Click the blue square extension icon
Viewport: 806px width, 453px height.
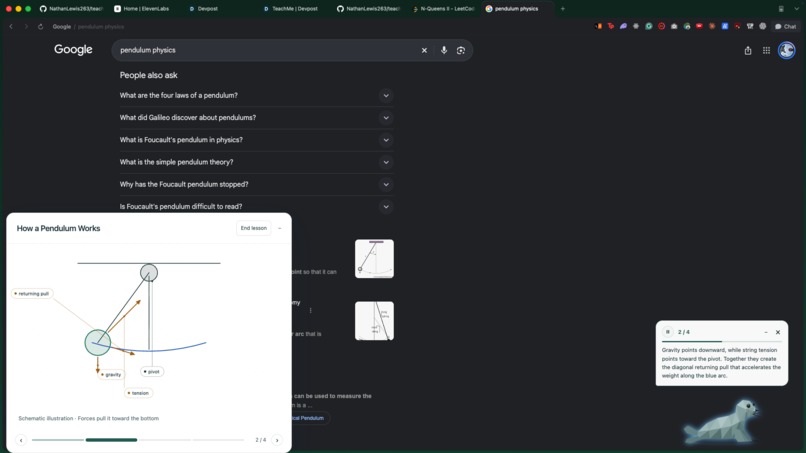pyautogui.click(x=725, y=26)
